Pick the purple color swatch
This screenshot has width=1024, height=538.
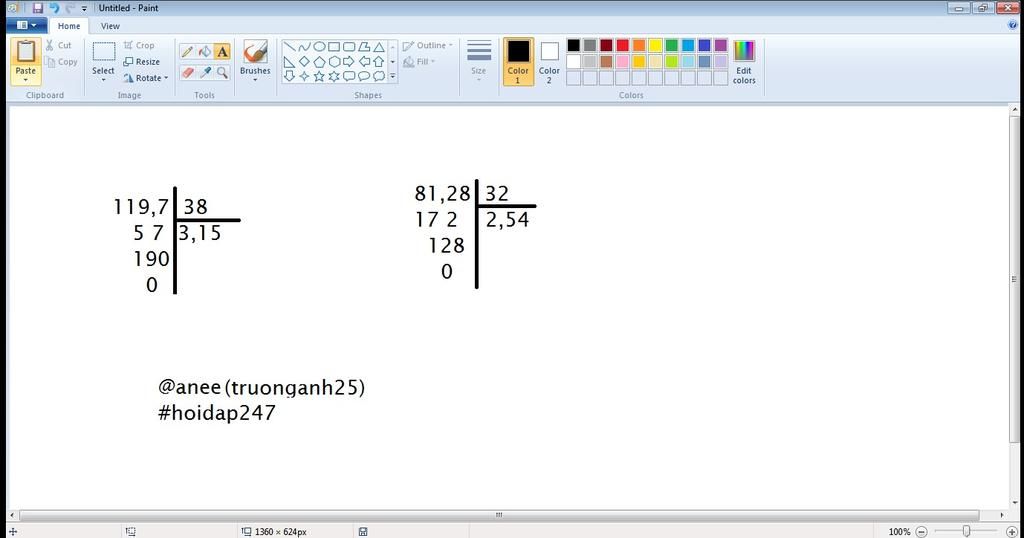(x=720, y=45)
